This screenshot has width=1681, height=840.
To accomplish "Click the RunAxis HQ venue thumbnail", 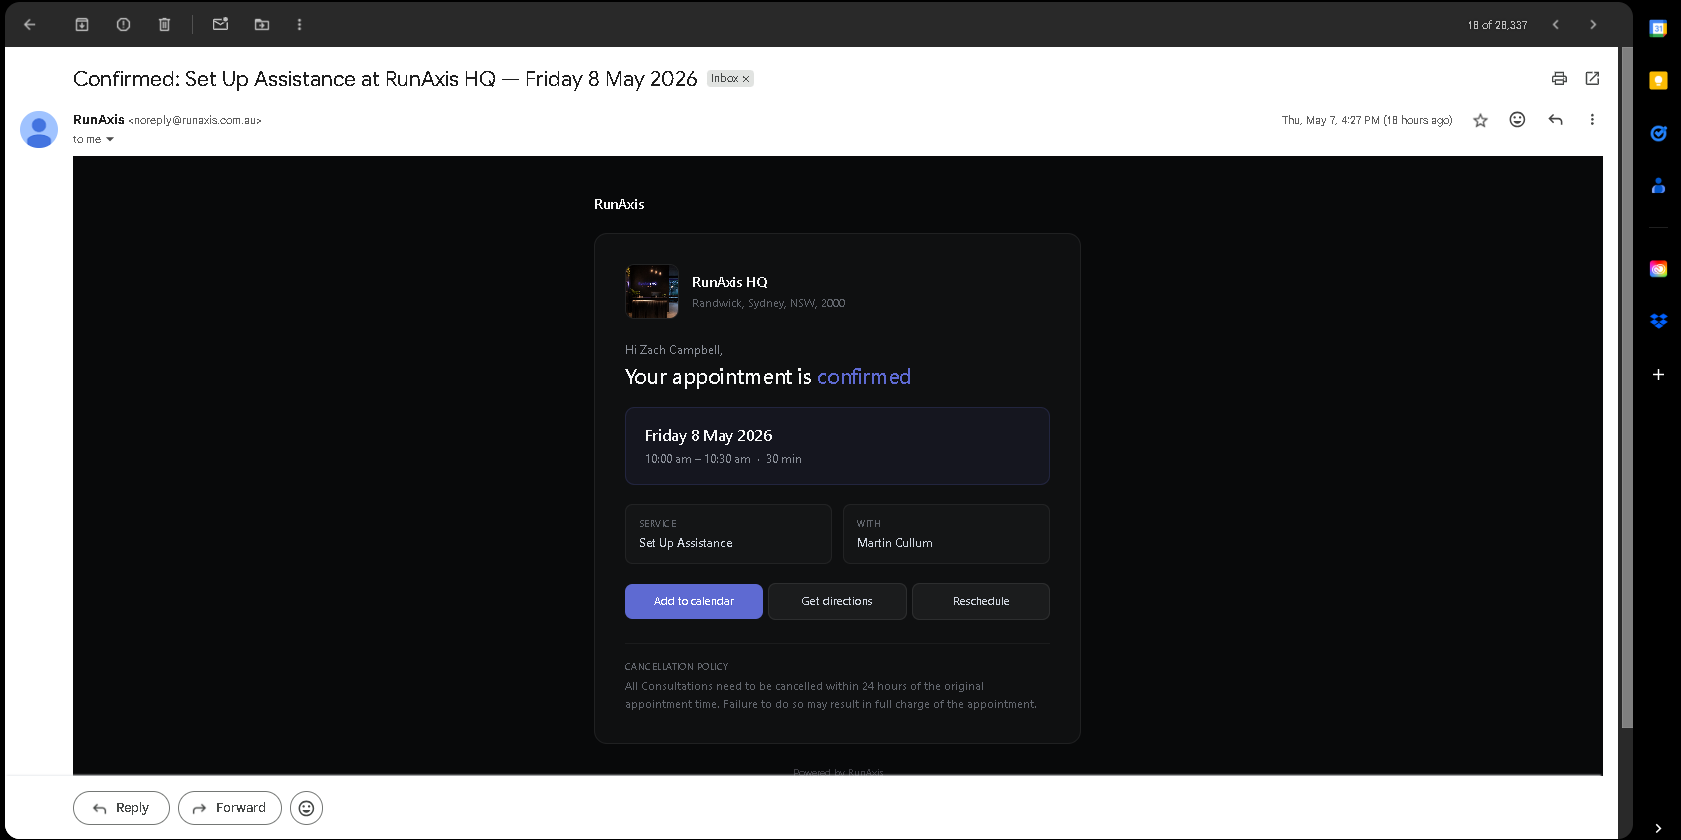I will pyautogui.click(x=652, y=291).
